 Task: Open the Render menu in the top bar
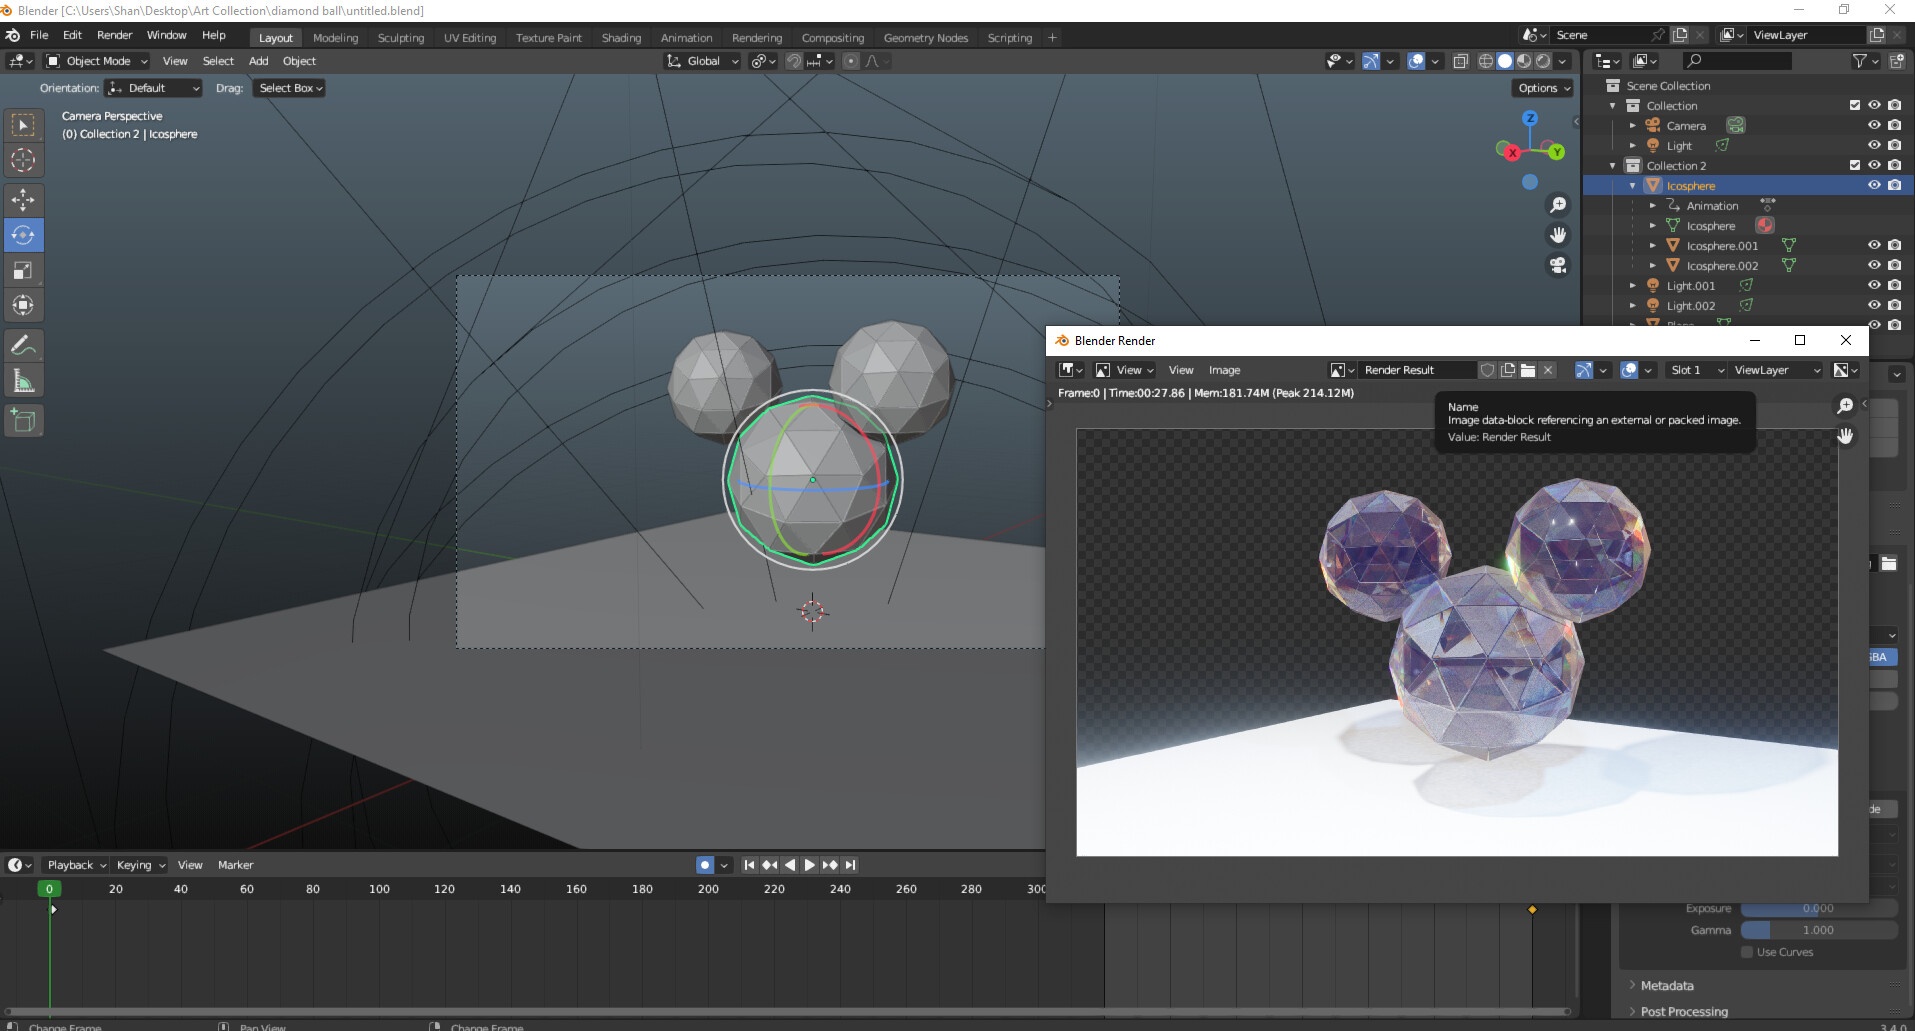[x=114, y=35]
